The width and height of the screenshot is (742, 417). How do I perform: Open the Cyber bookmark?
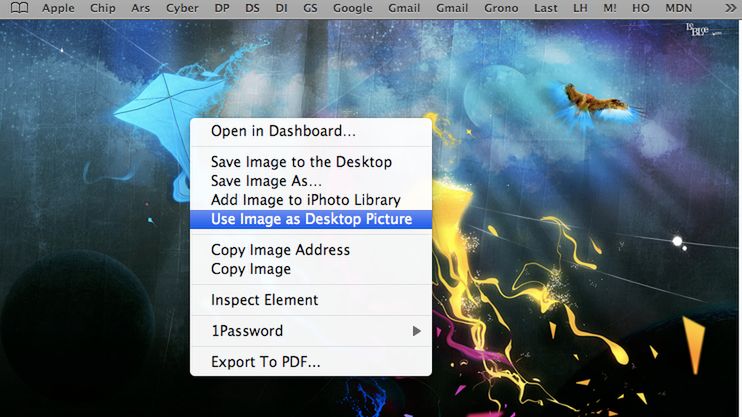click(x=182, y=8)
